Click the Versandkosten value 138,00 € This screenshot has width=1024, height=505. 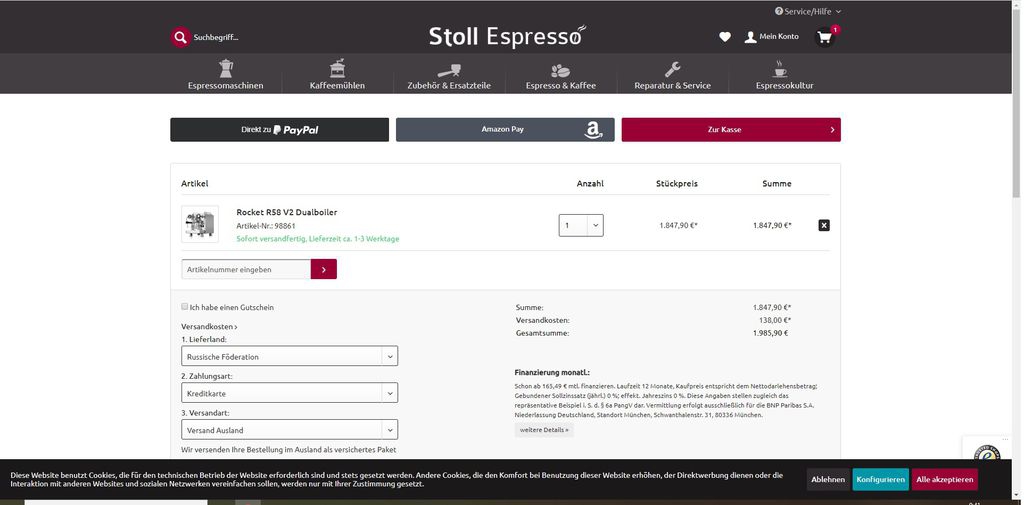(774, 320)
